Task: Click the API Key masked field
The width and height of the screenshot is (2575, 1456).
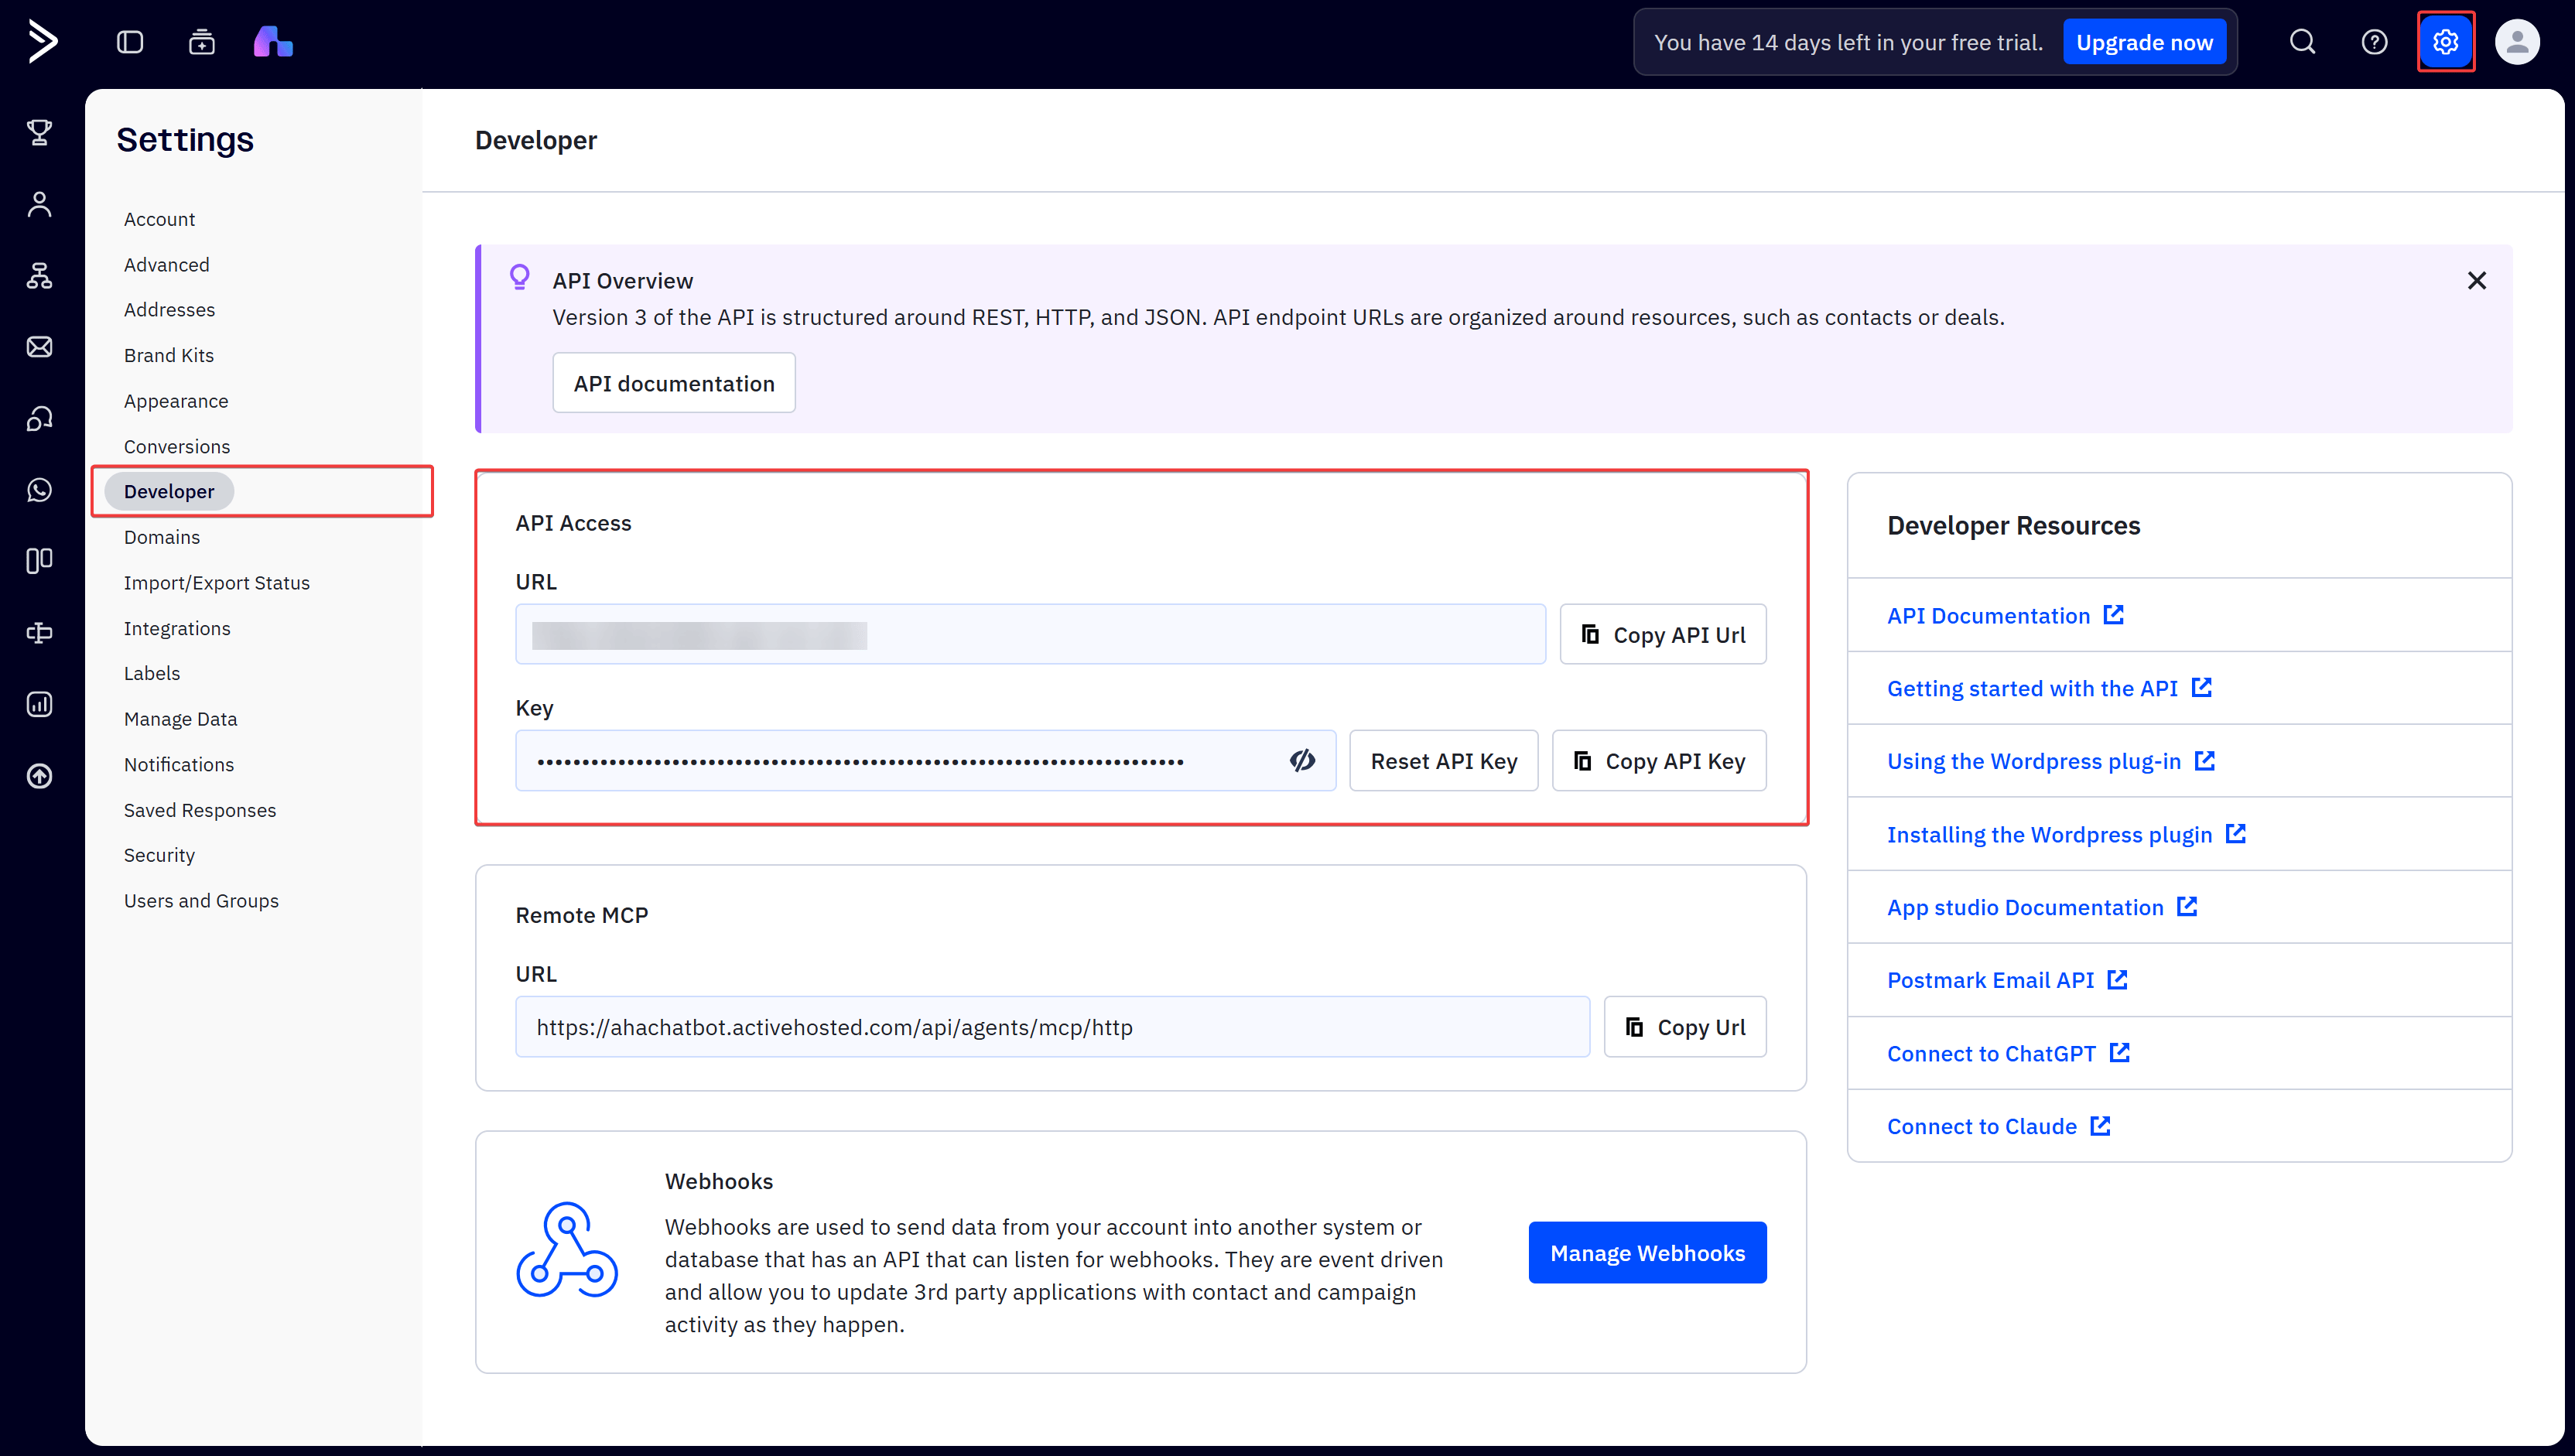Action: click(925, 761)
